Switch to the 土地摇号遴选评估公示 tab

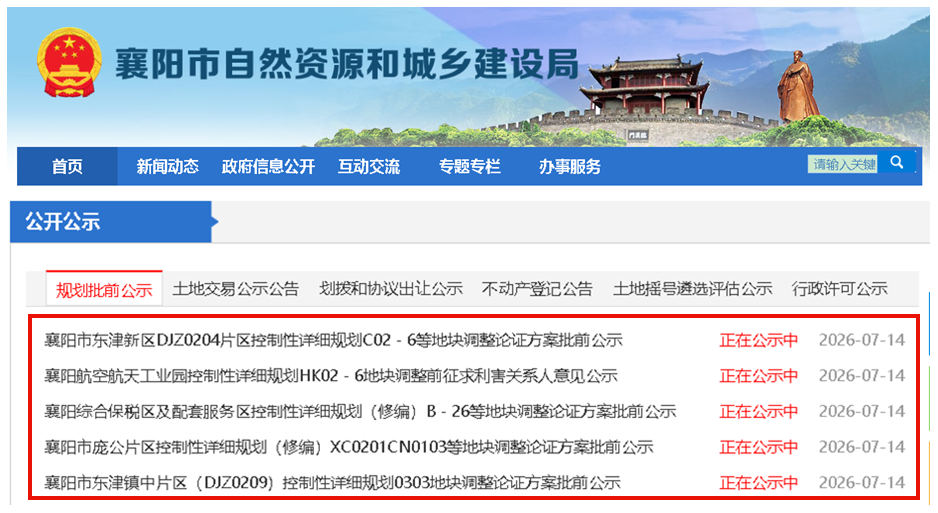pyautogui.click(x=693, y=289)
